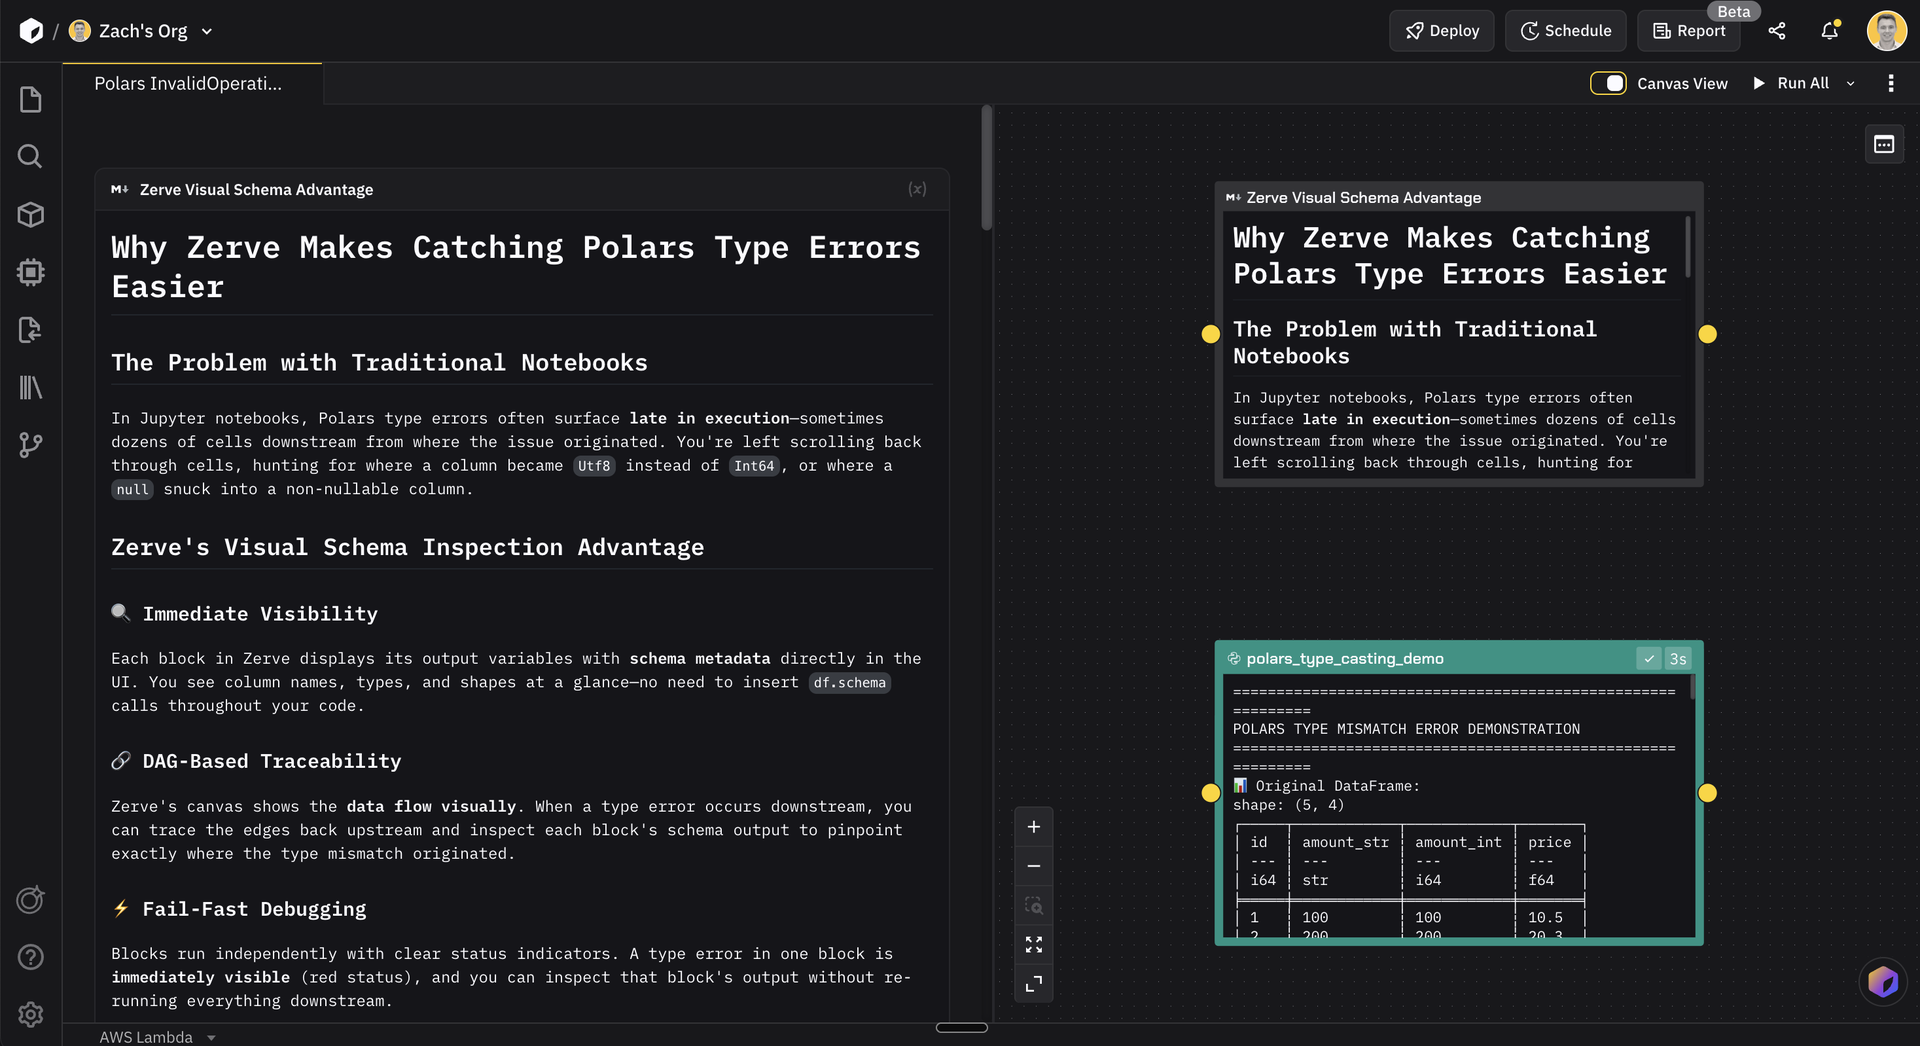Click the Deploy button
The width and height of the screenshot is (1920, 1046).
[x=1441, y=31]
